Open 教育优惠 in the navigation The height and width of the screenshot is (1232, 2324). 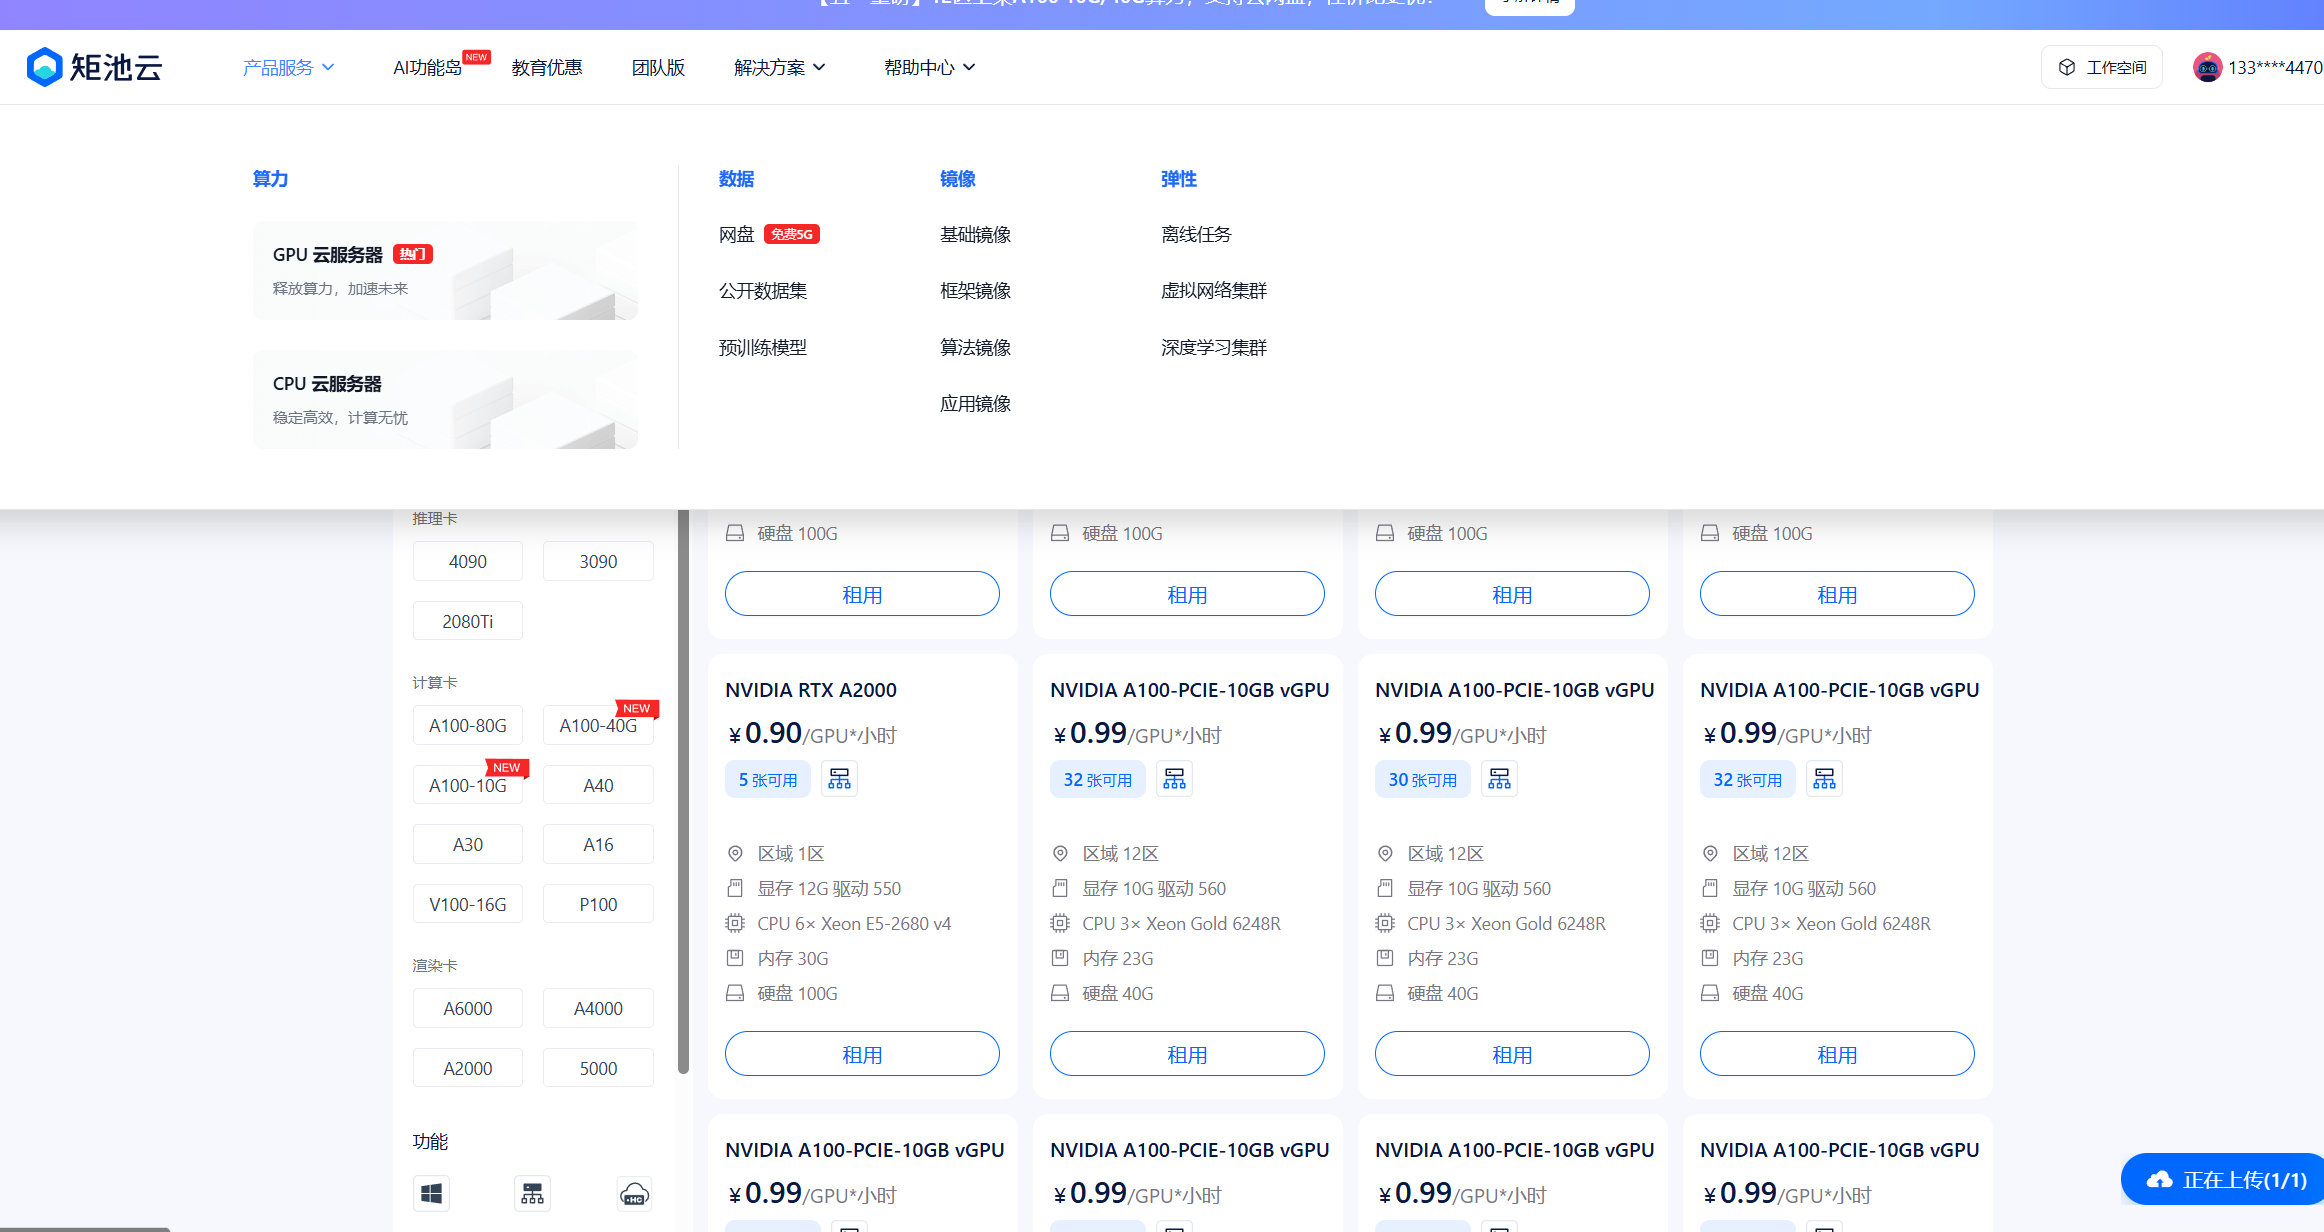tap(547, 67)
